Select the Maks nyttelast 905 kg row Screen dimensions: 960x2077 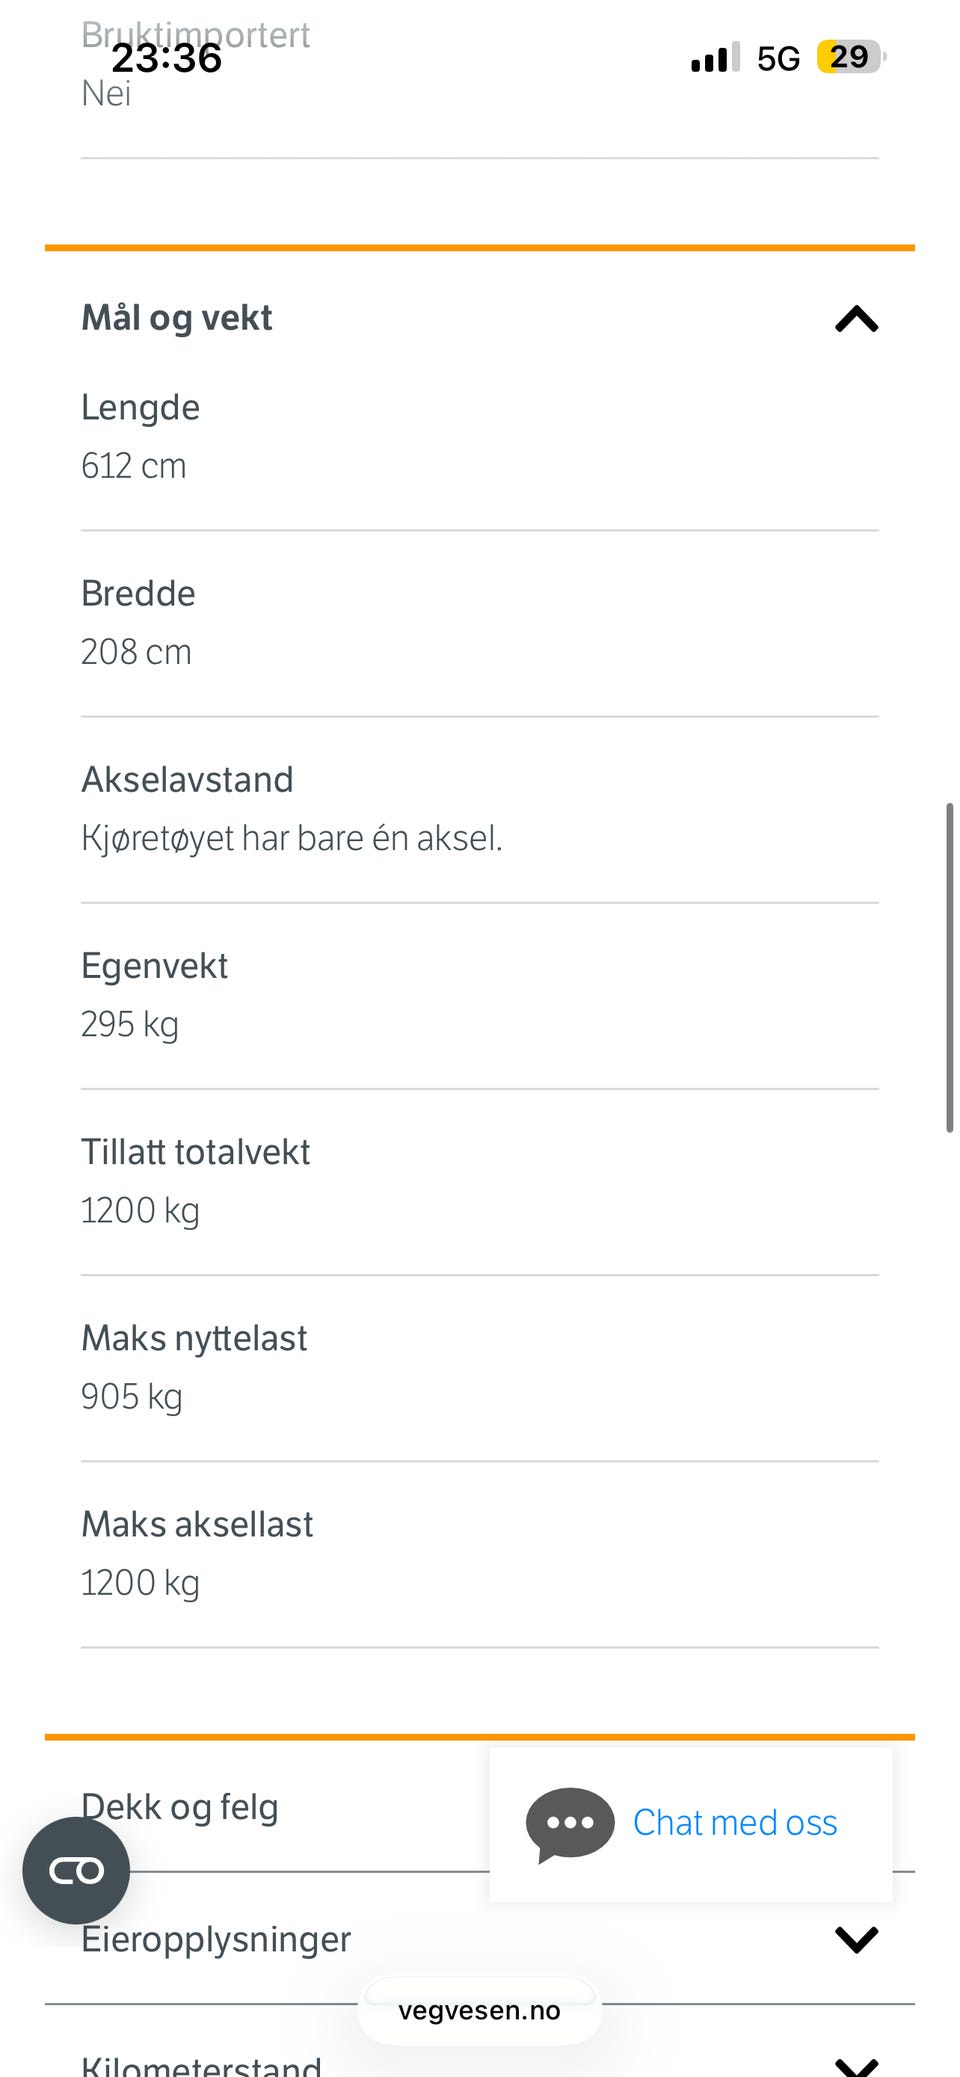pos(480,1368)
